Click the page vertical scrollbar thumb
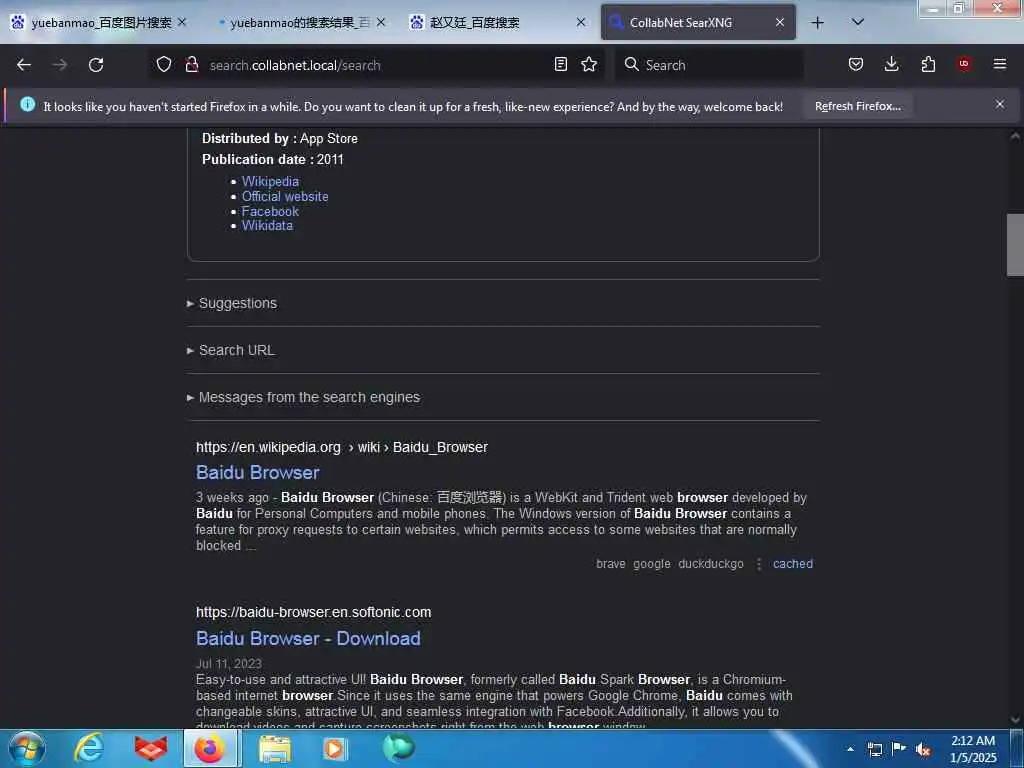The height and width of the screenshot is (768, 1024). [x=1015, y=245]
